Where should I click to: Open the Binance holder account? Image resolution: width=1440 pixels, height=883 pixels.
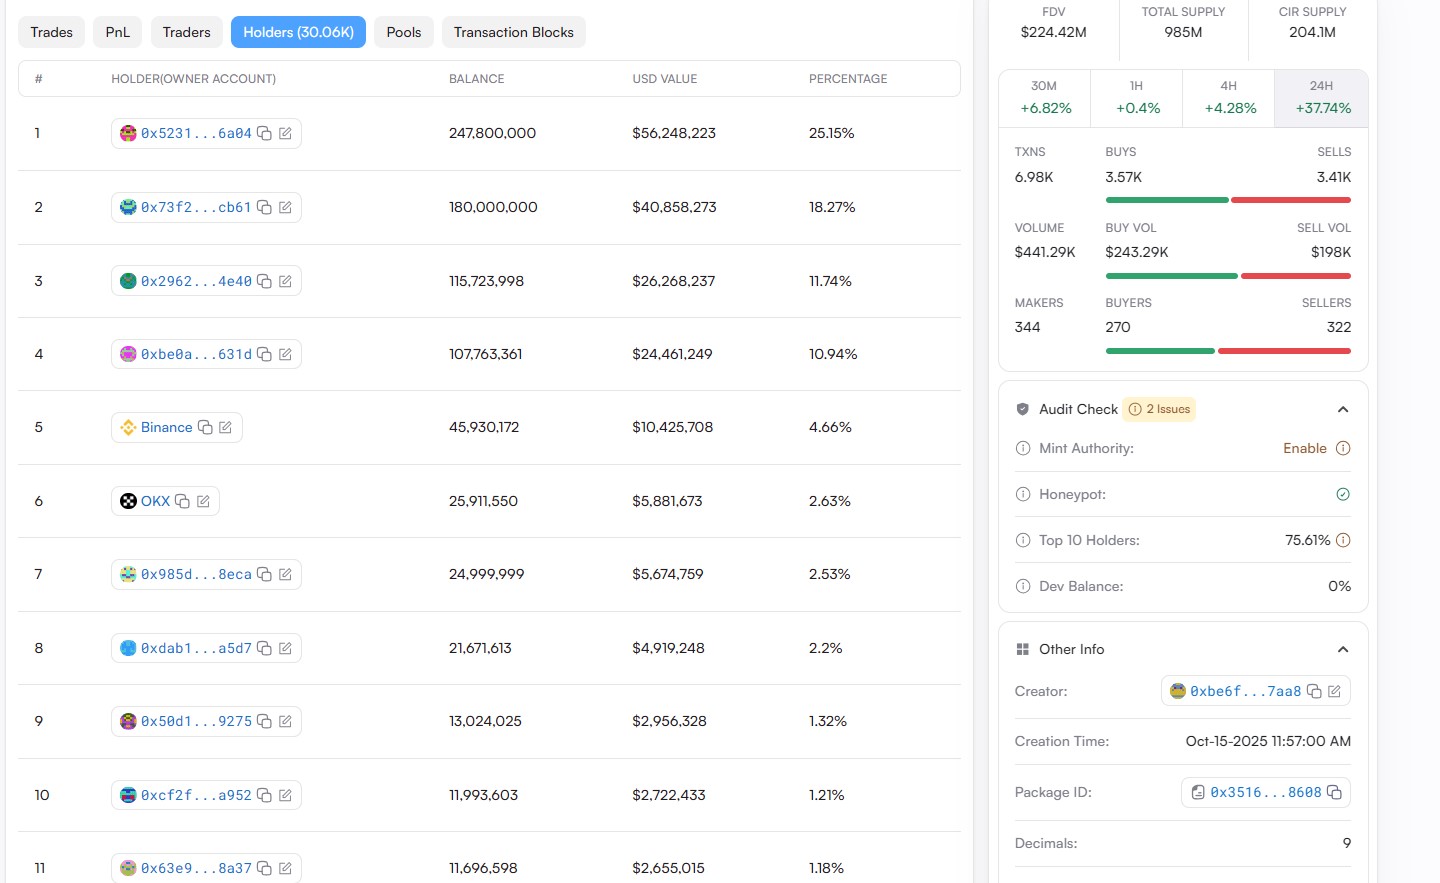click(x=167, y=427)
